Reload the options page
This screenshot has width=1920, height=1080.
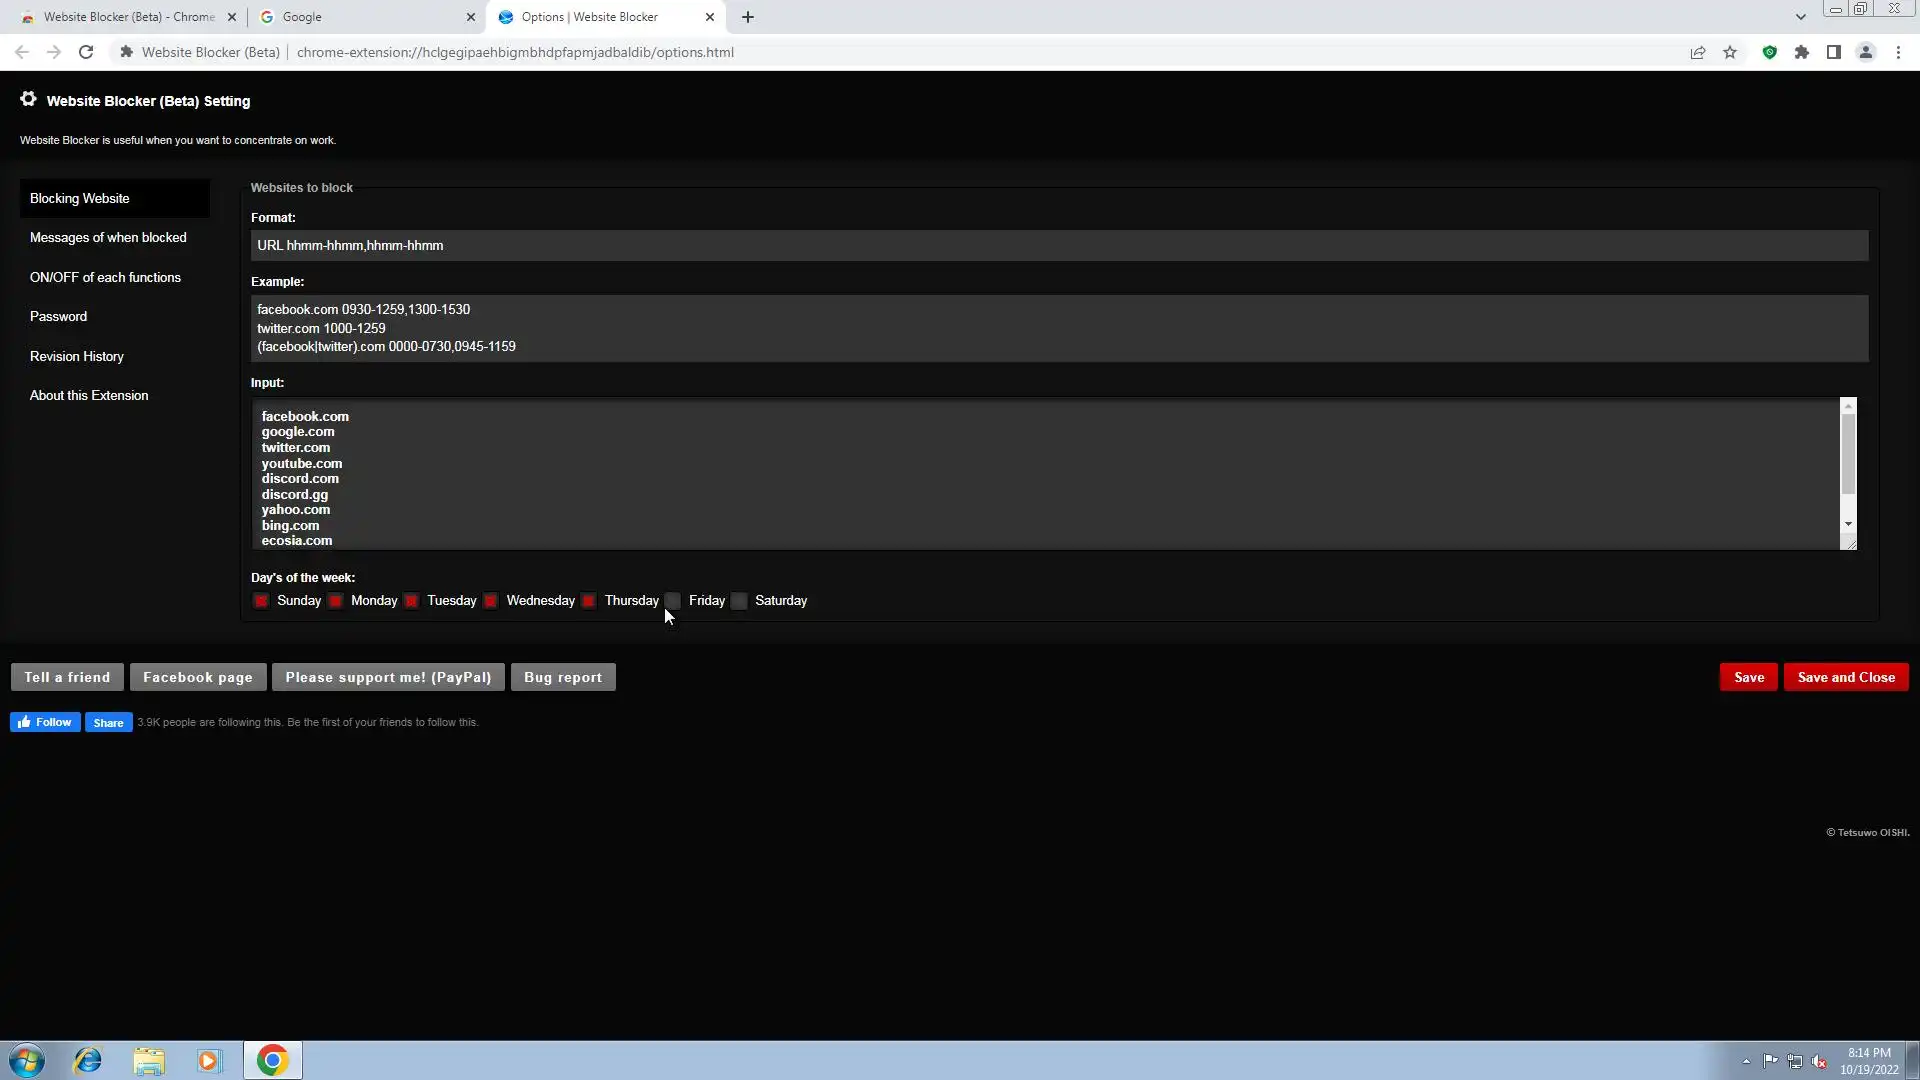(86, 52)
